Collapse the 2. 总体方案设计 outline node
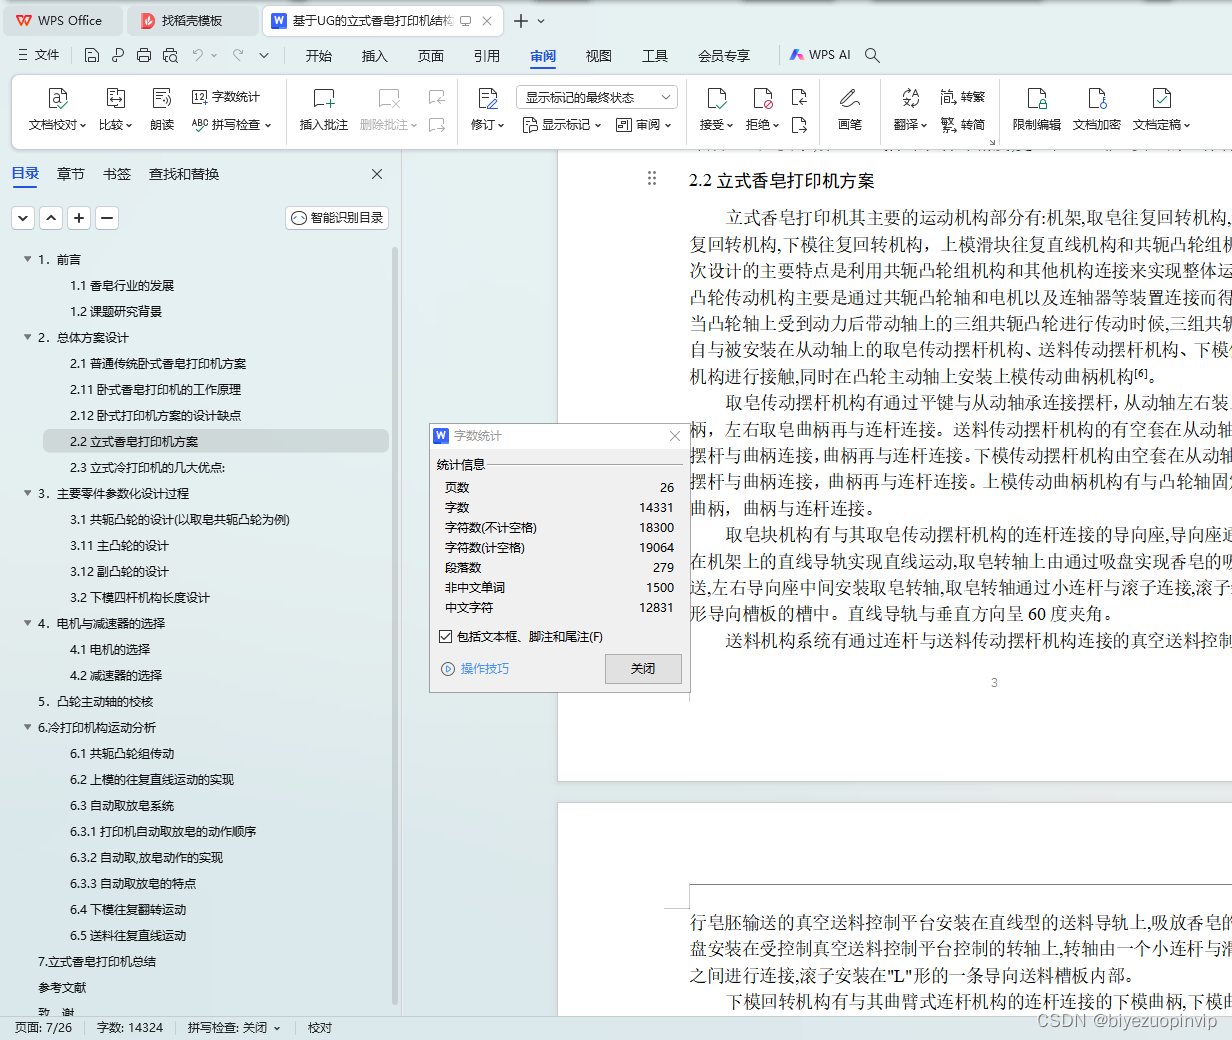 [28, 337]
